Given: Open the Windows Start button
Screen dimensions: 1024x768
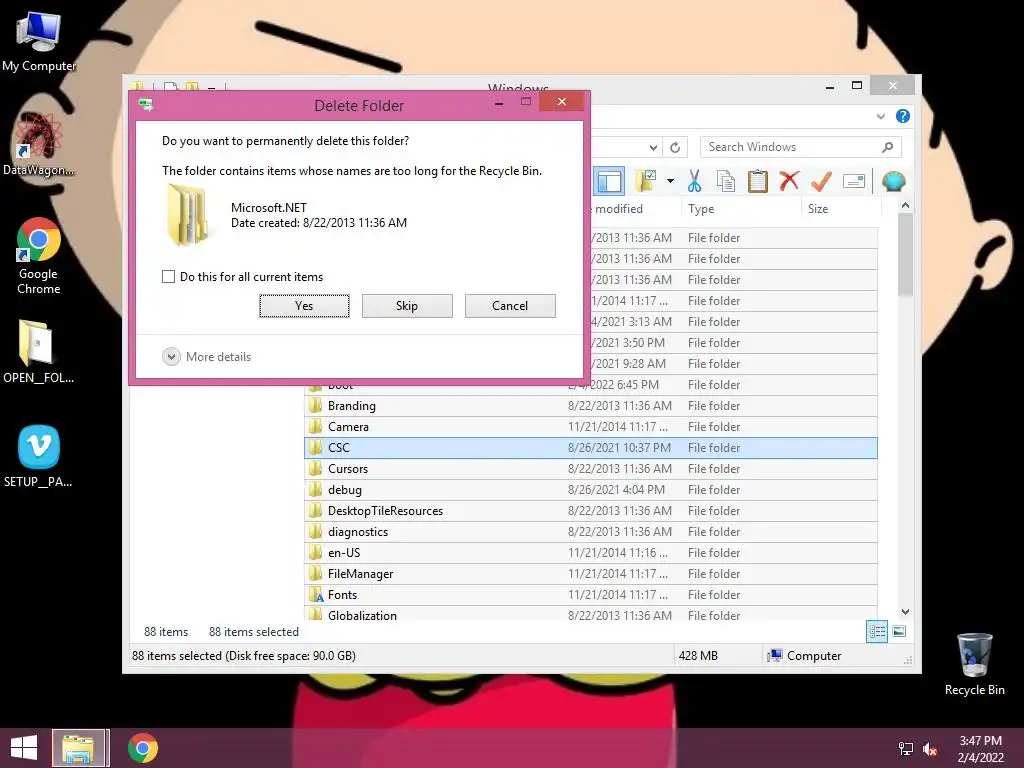Looking at the screenshot, I should point(24,748).
